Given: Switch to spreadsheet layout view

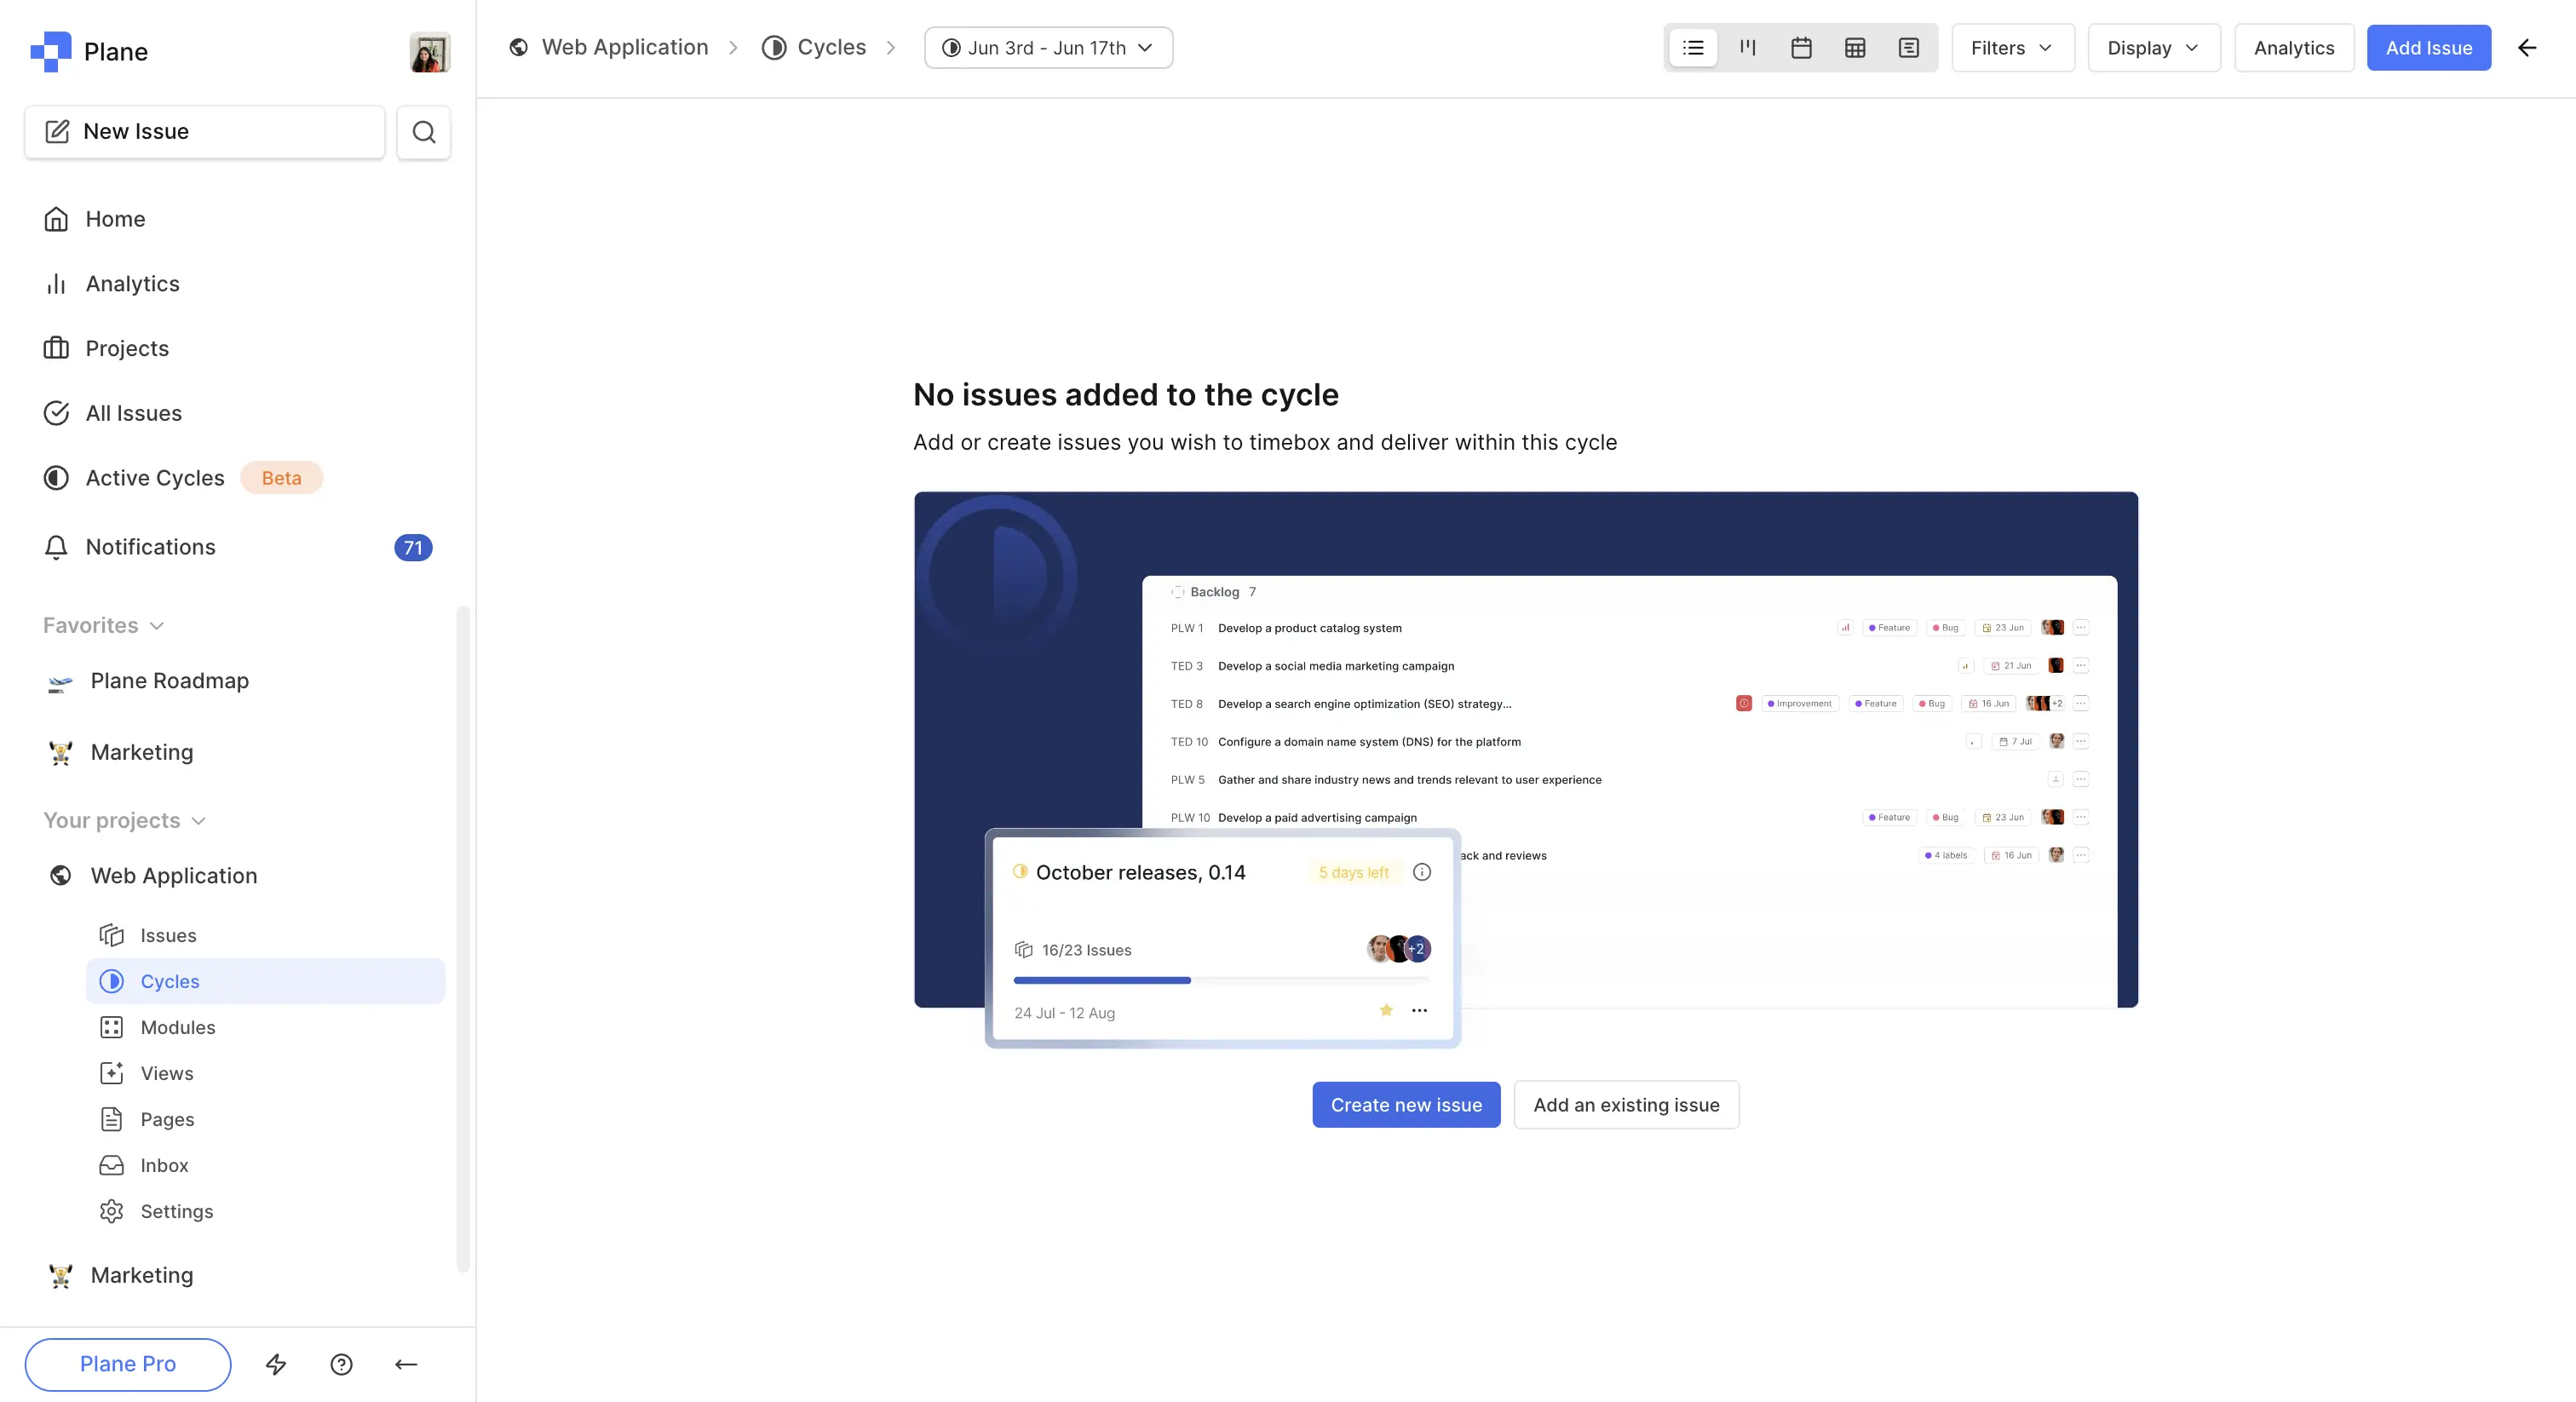Looking at the screenshot, I should (x=1855, y=48).
